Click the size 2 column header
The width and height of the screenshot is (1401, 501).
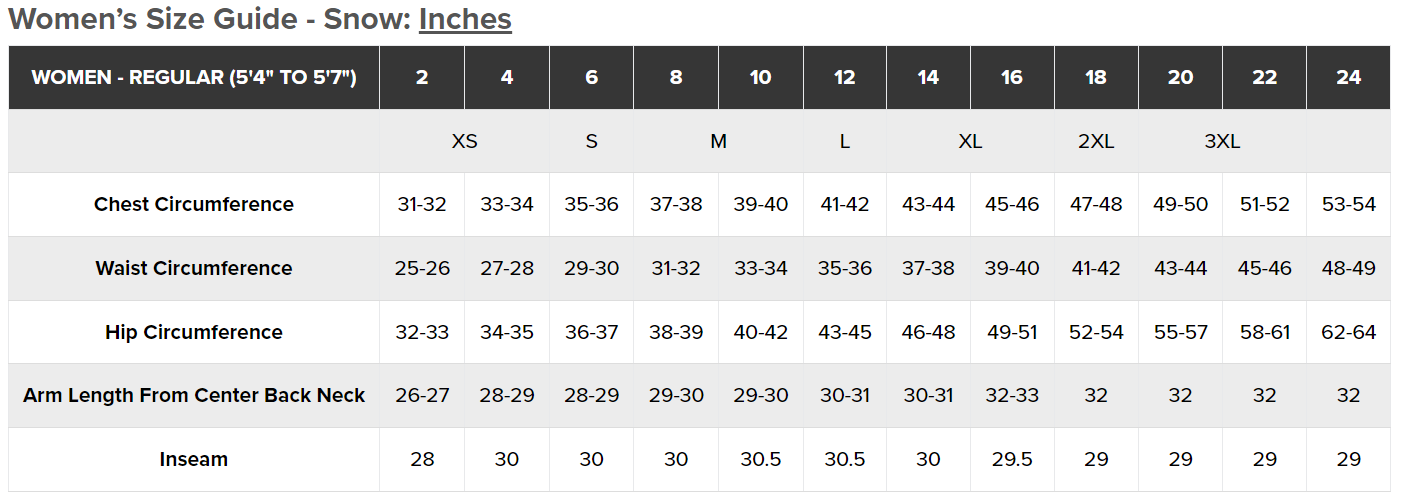[x=422, y=77]
